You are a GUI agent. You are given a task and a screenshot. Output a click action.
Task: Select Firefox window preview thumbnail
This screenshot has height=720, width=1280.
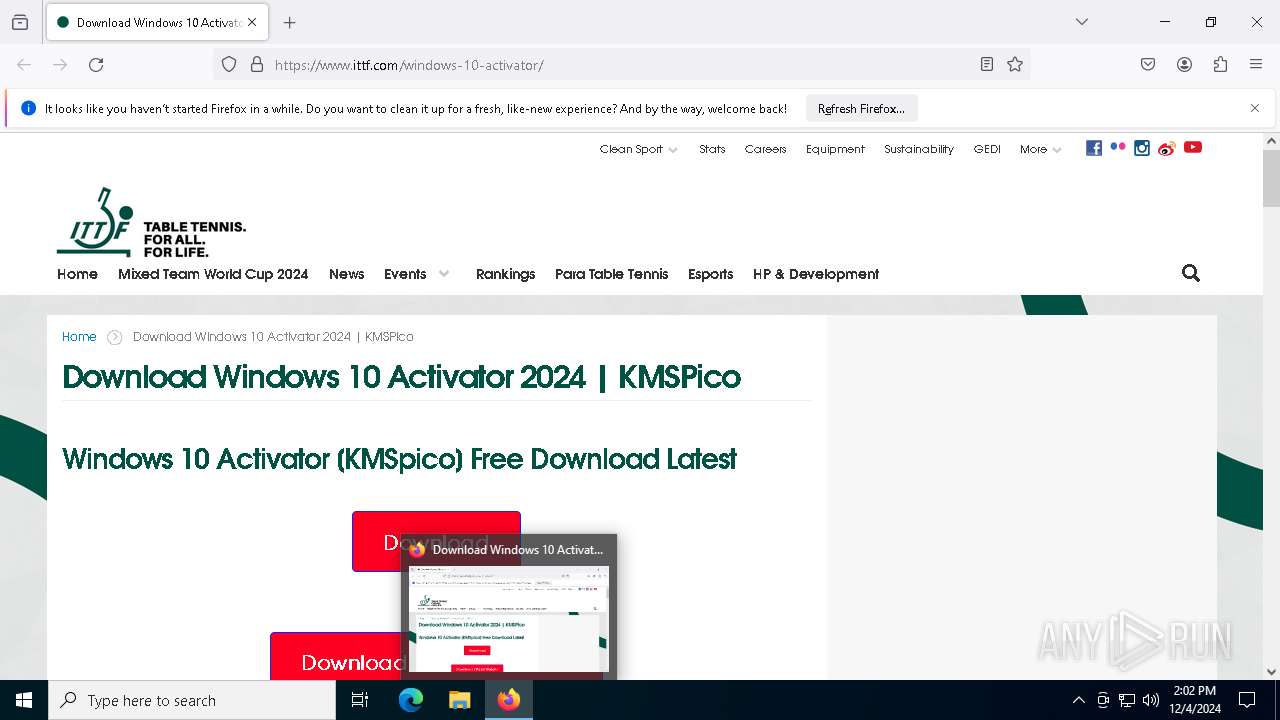[509, 620]
